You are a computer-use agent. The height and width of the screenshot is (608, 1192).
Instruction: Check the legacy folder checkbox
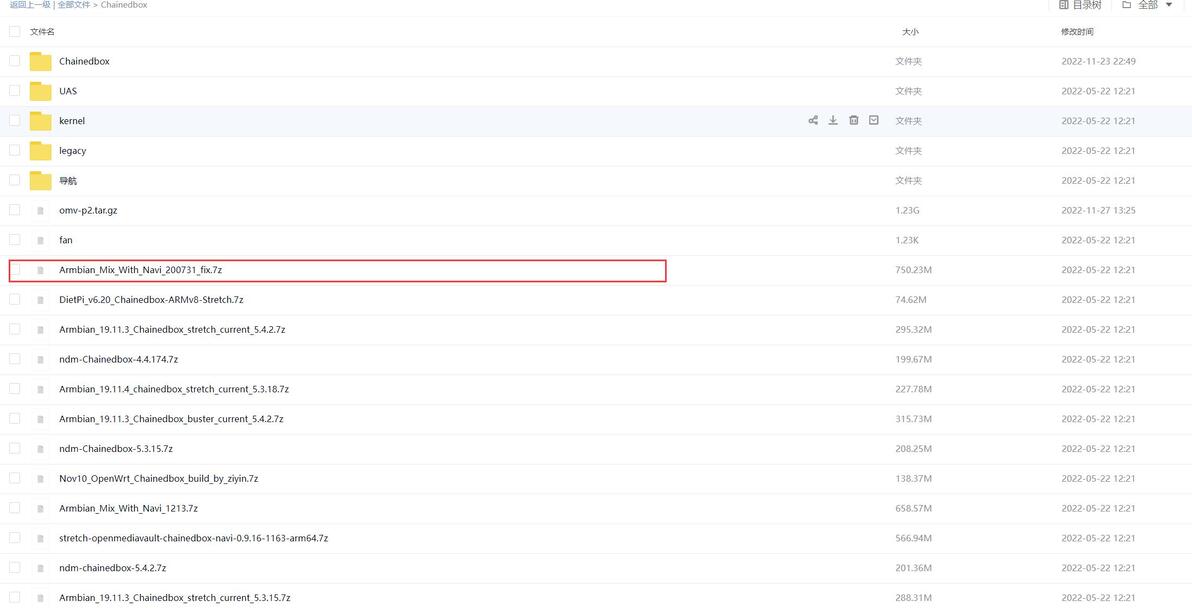click(x=14, y=150)
